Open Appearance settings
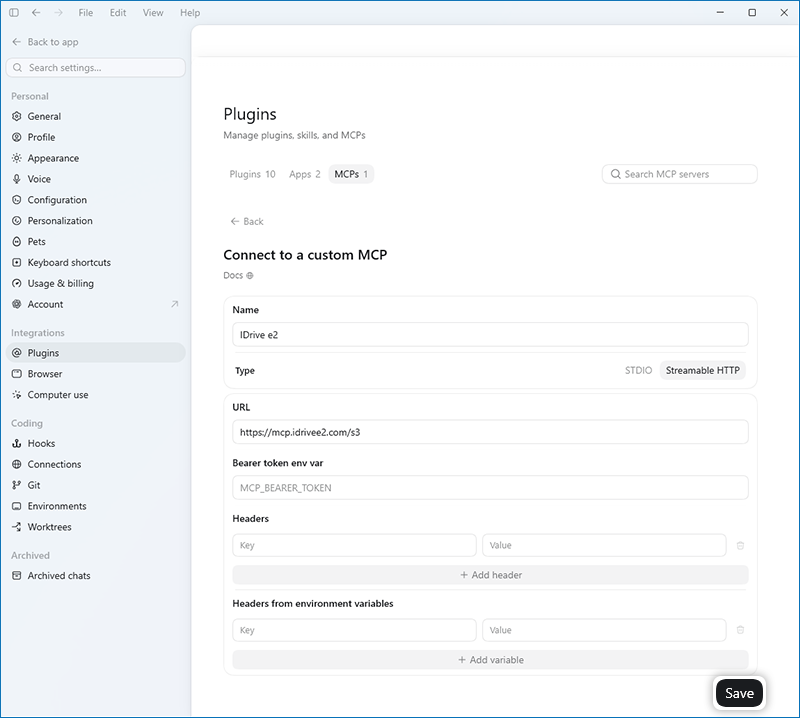 [x=96, y=158]
